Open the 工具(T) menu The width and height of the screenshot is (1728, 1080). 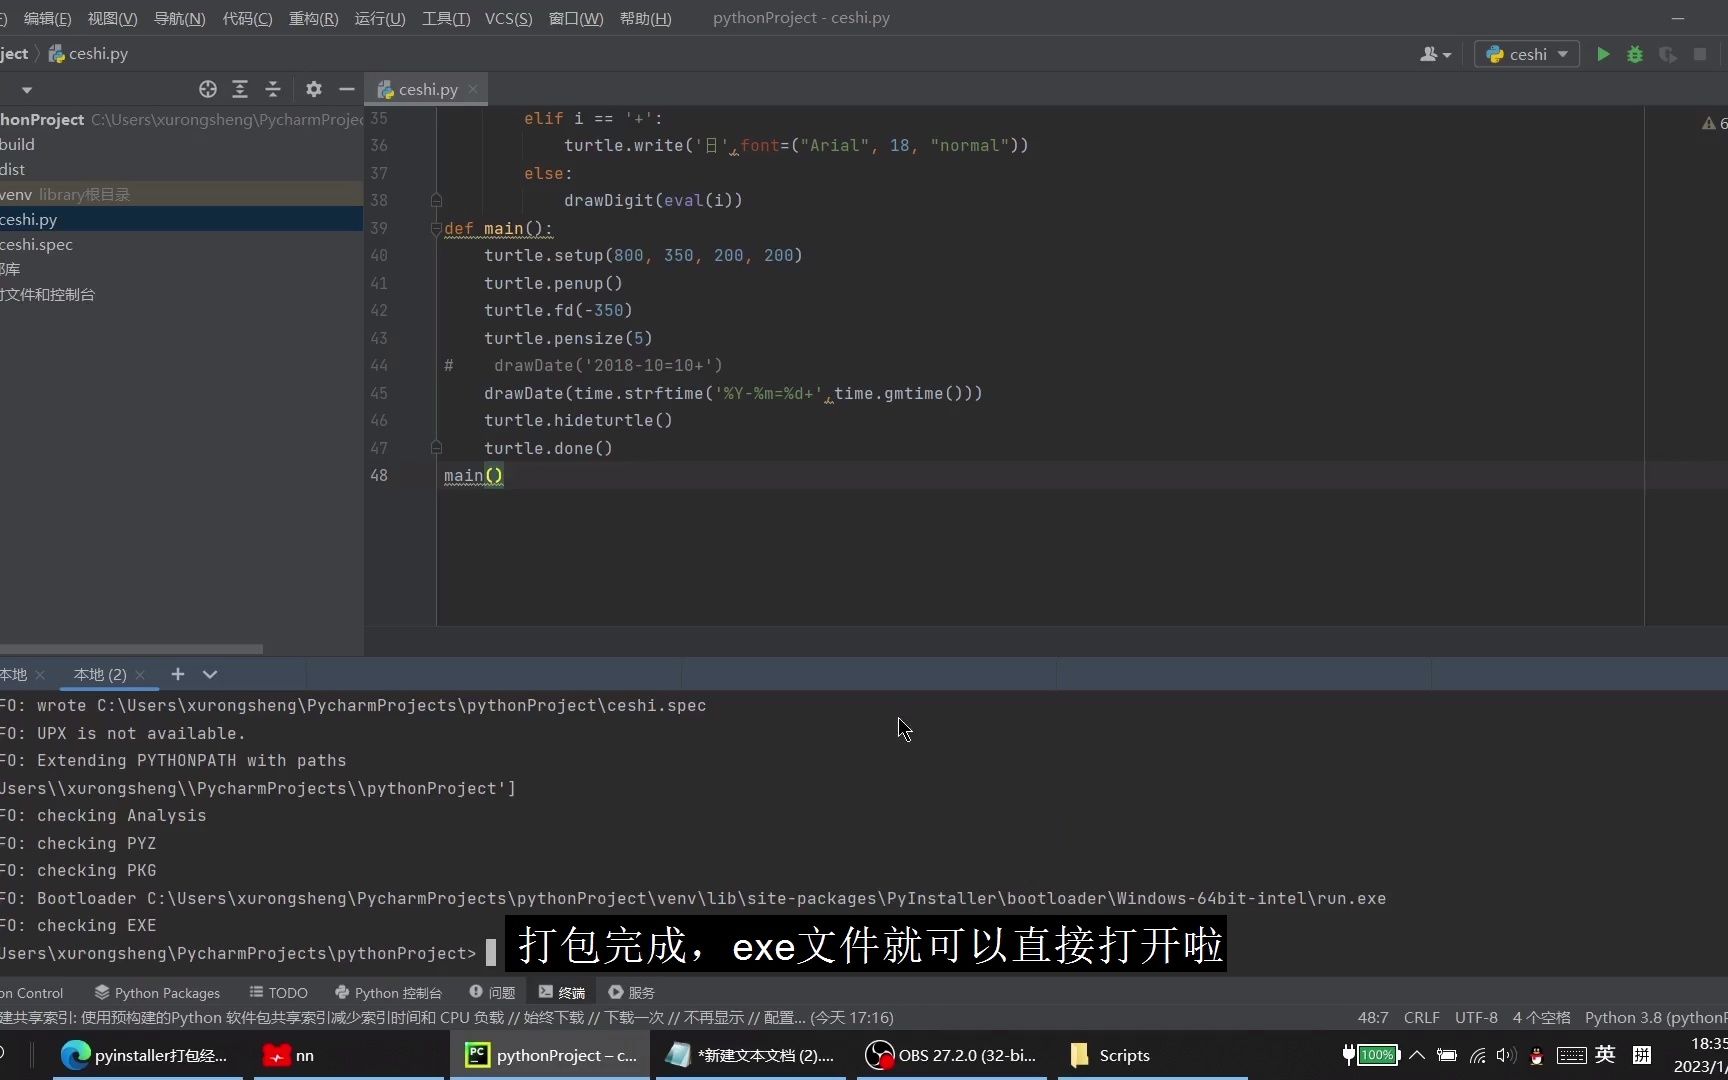(x=446, y=18)
